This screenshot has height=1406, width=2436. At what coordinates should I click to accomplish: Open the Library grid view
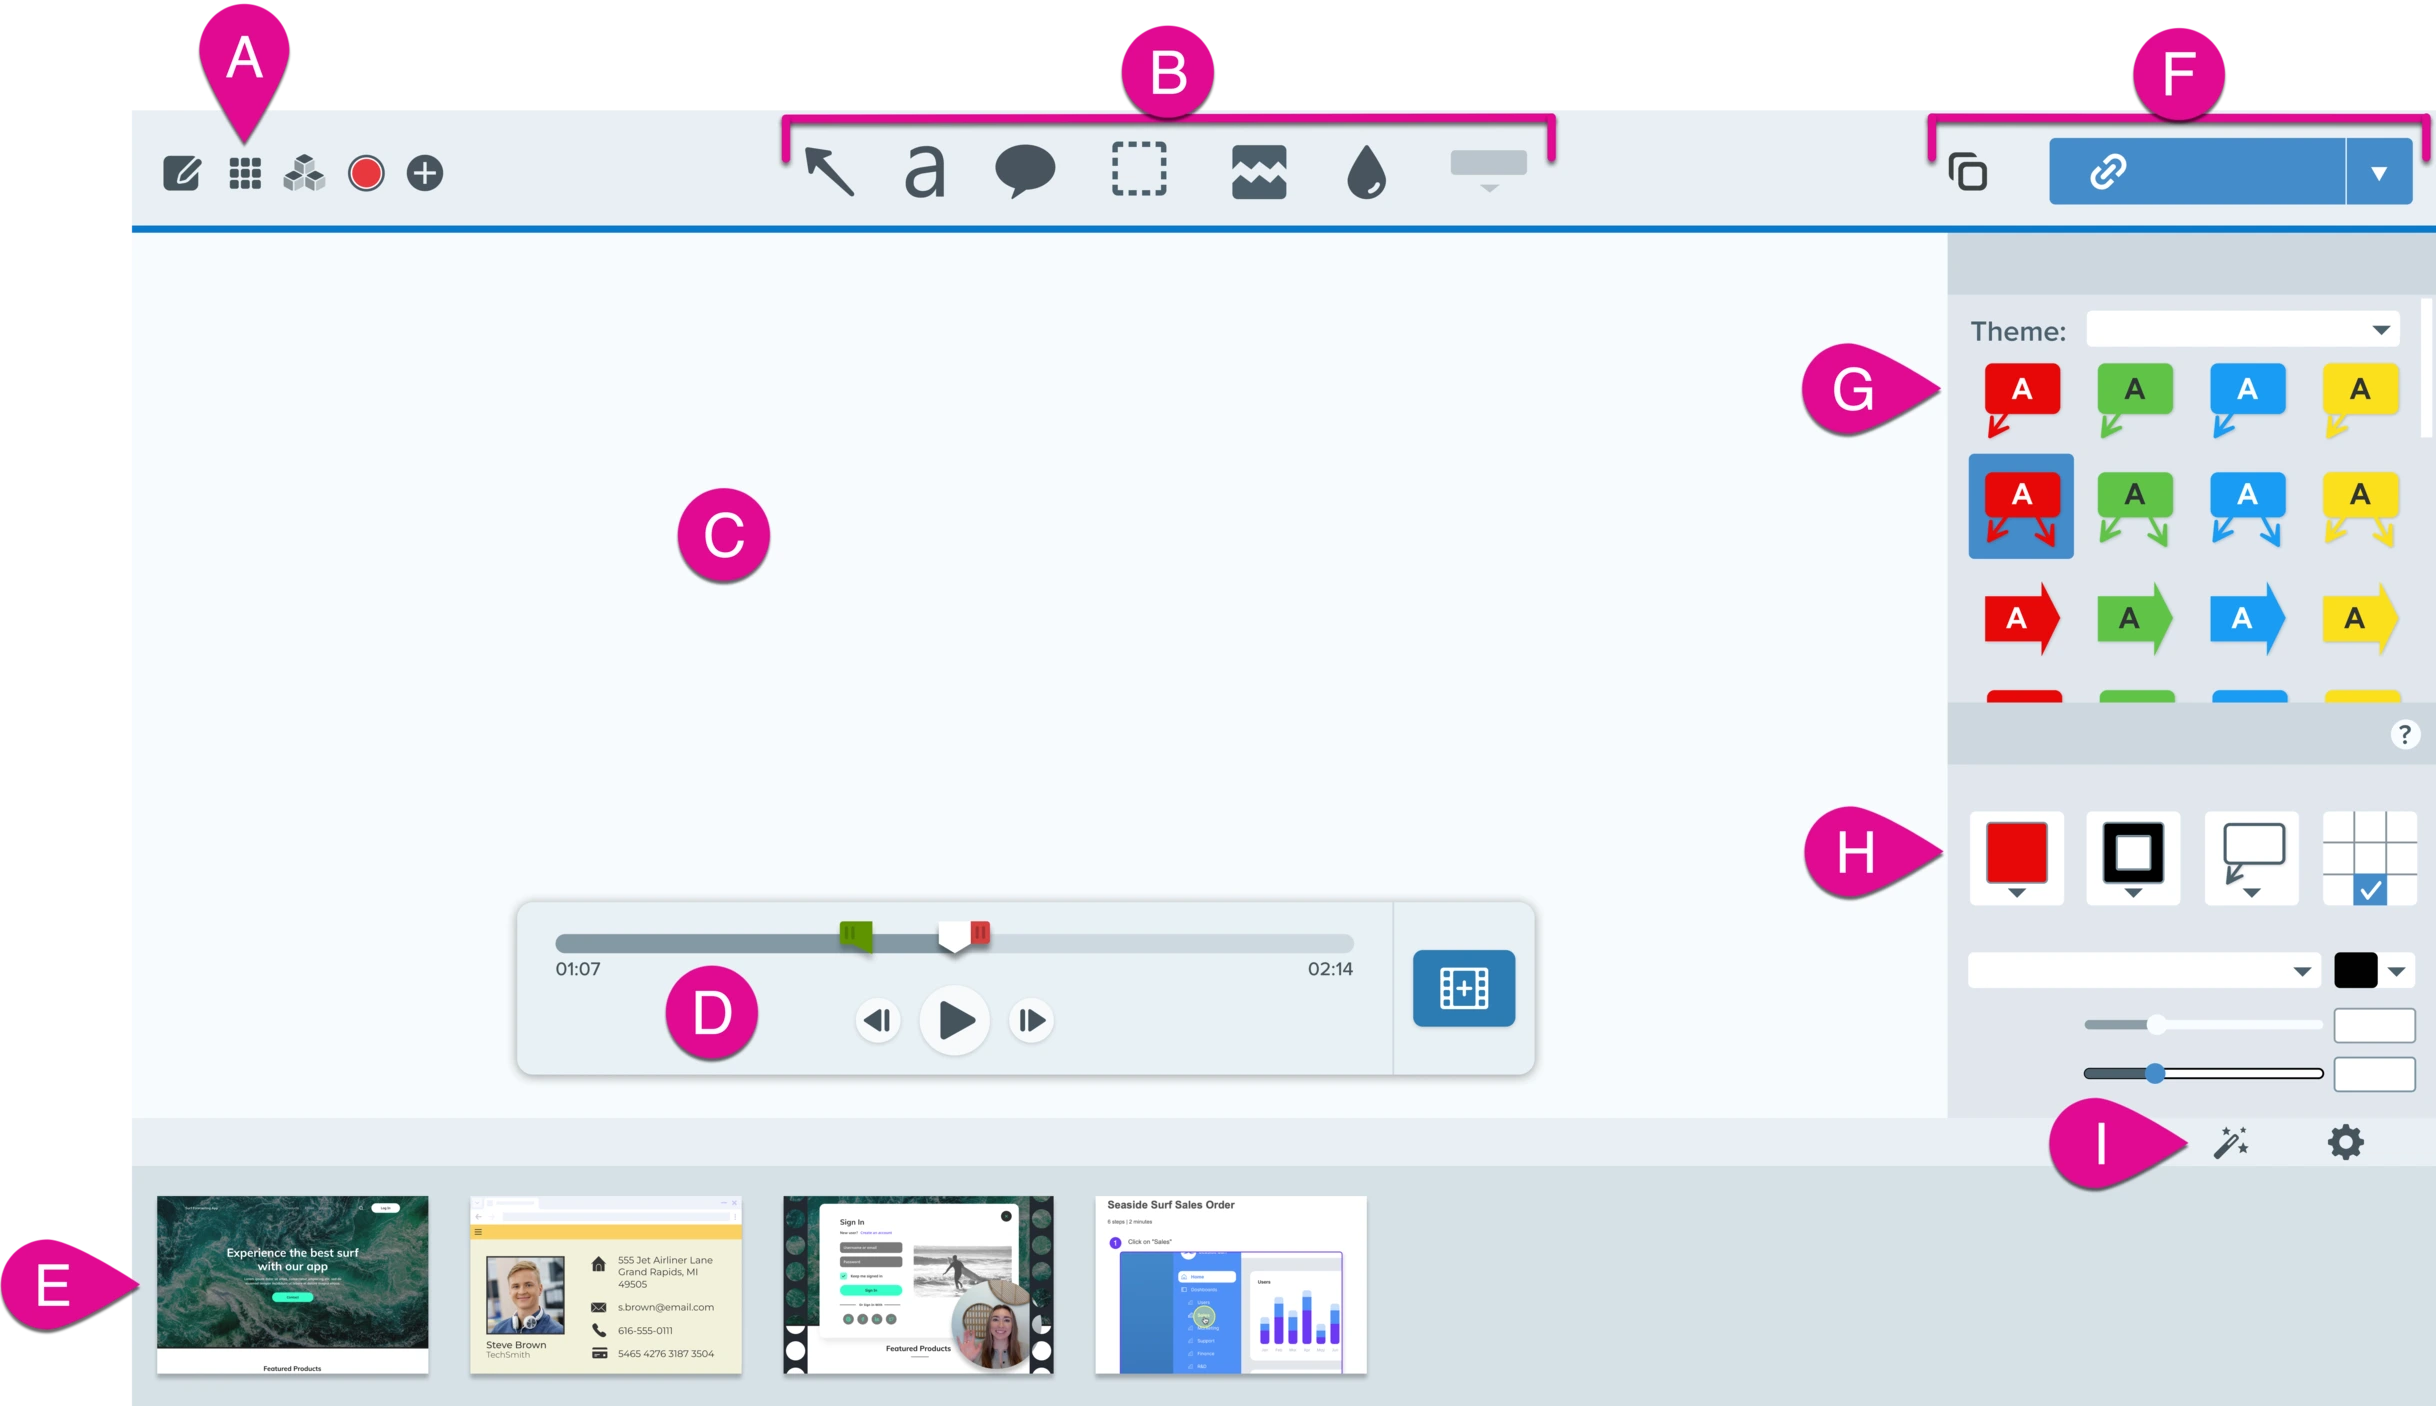(244, 172)
